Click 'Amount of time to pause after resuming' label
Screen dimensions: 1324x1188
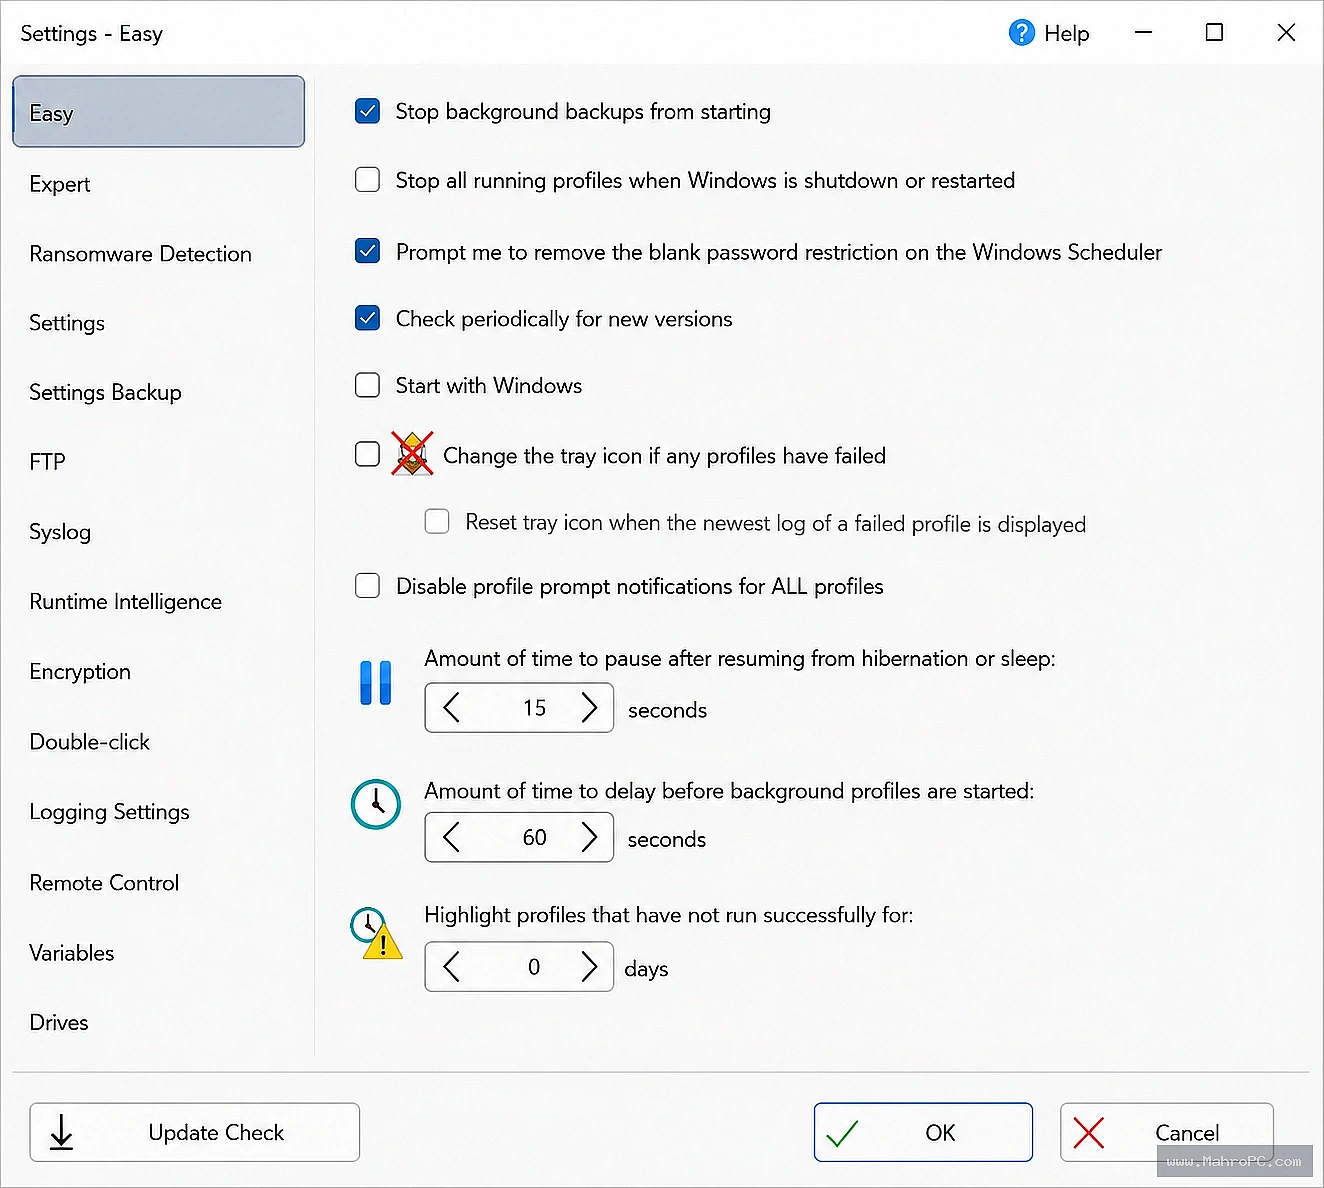tap(740, 658)
